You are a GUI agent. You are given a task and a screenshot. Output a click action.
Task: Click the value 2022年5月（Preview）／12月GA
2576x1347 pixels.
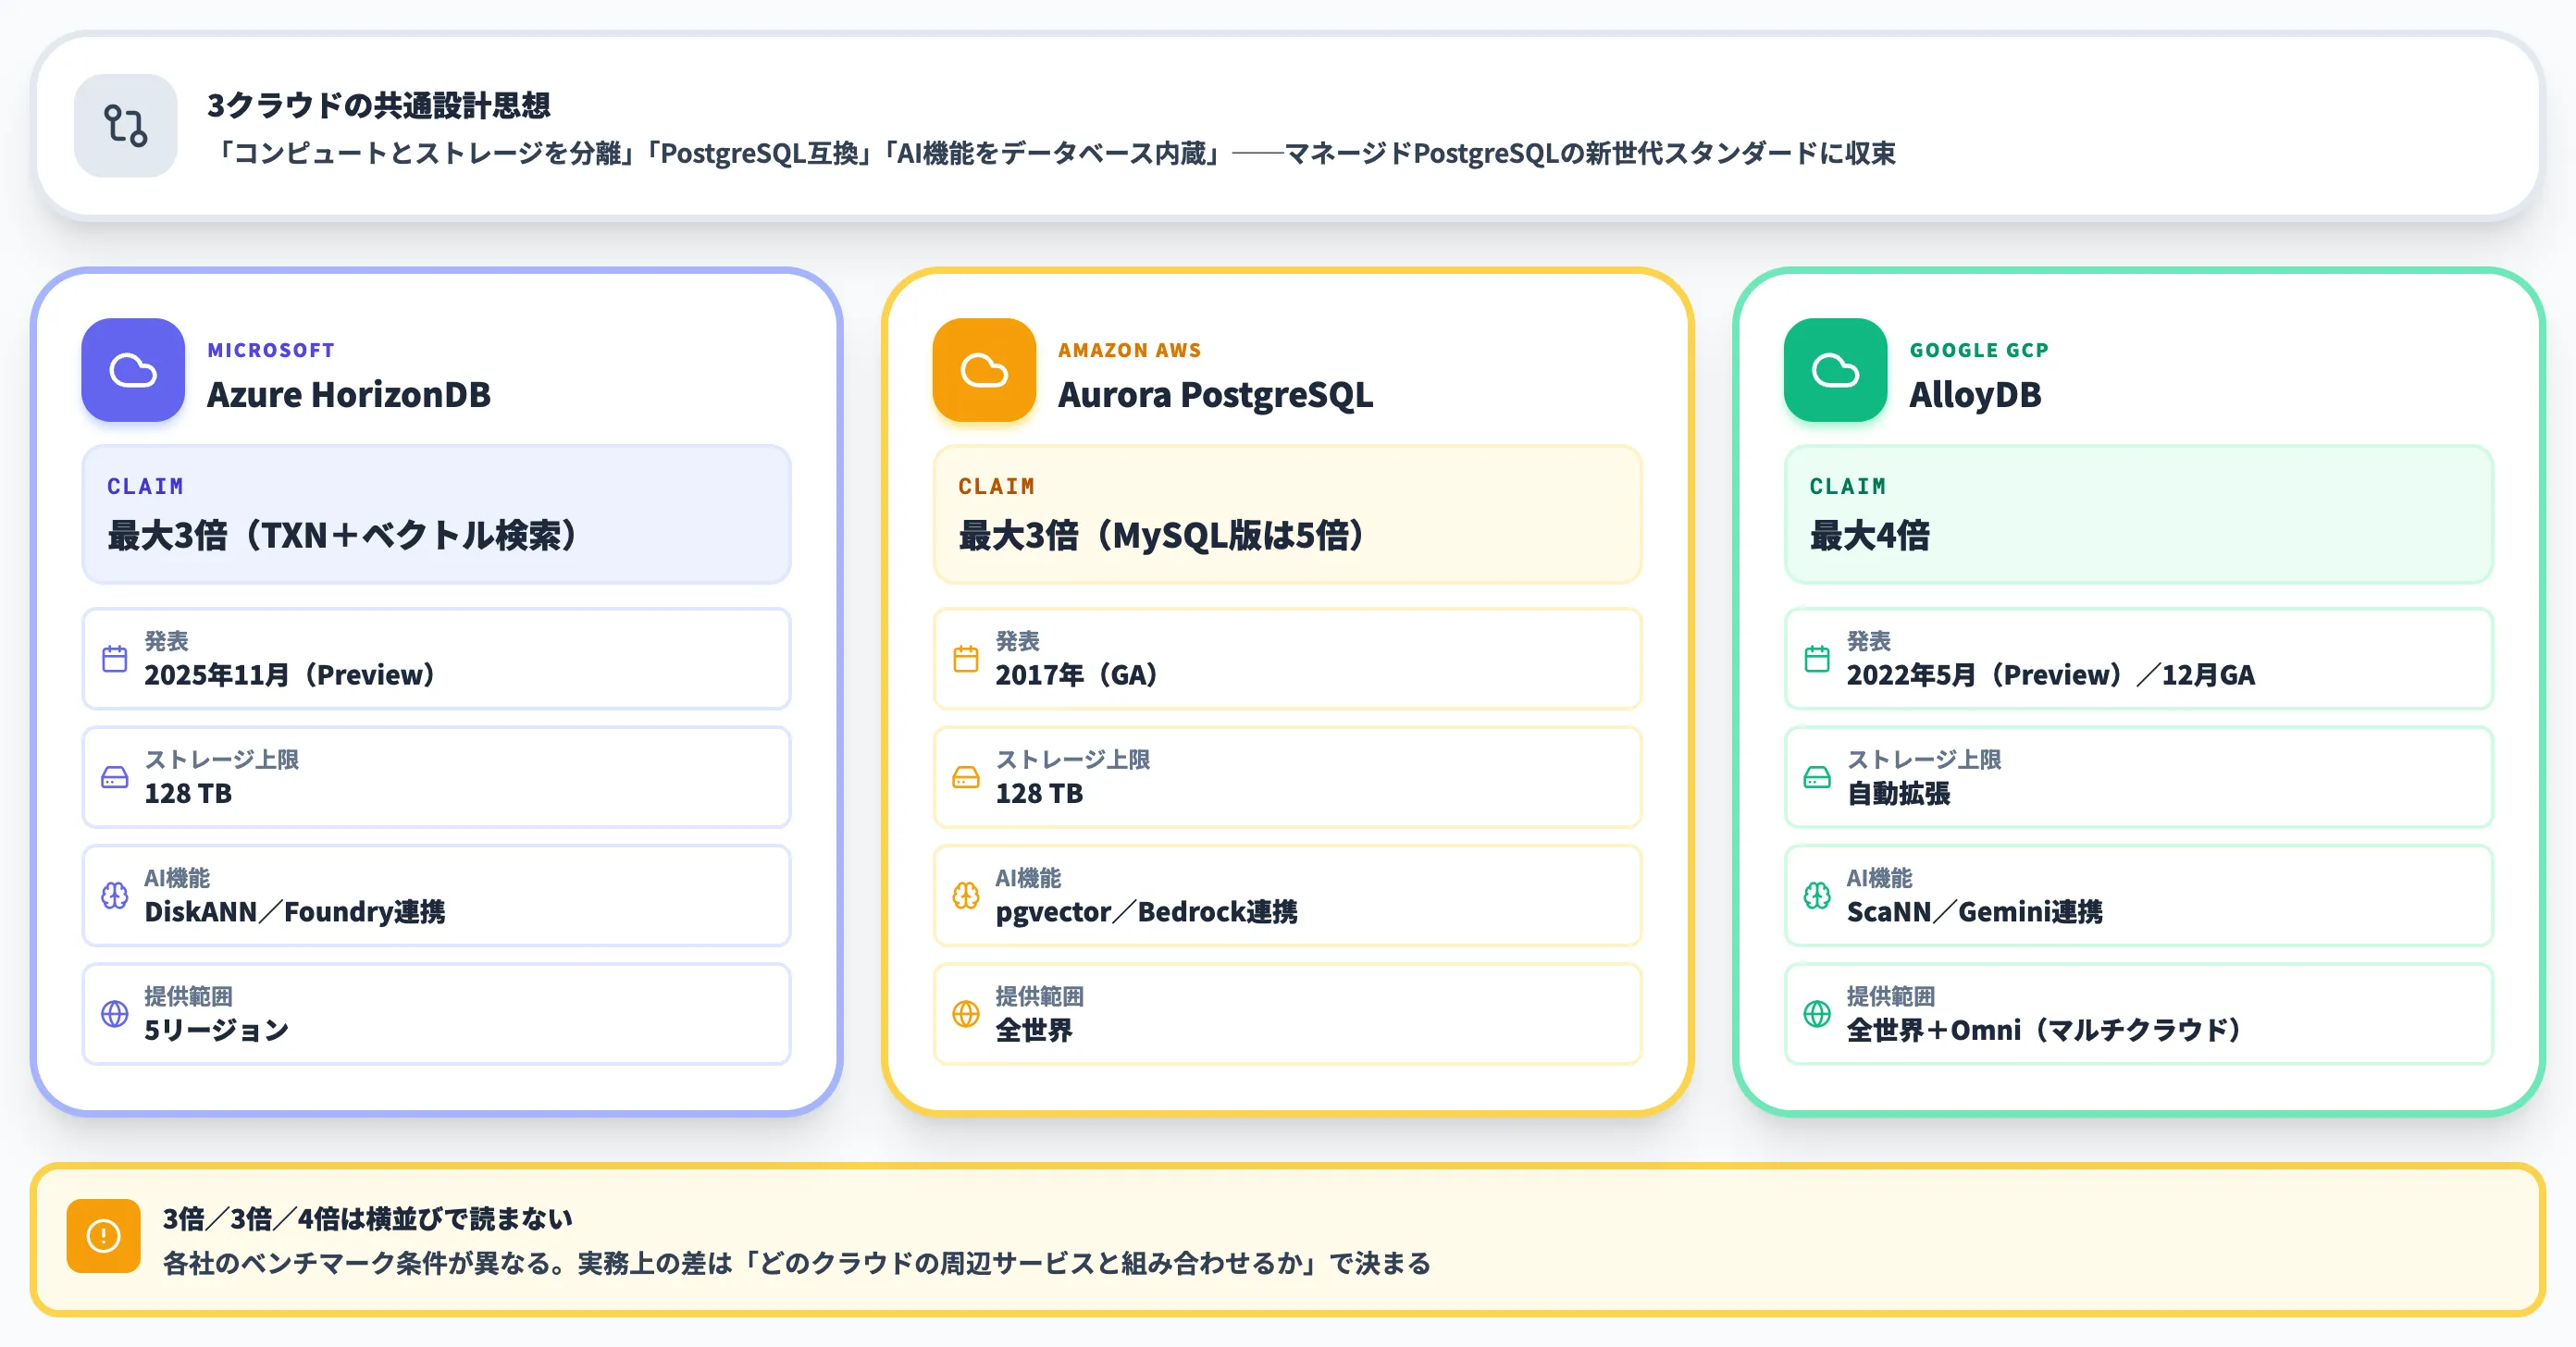click(x=2051, y=675)
